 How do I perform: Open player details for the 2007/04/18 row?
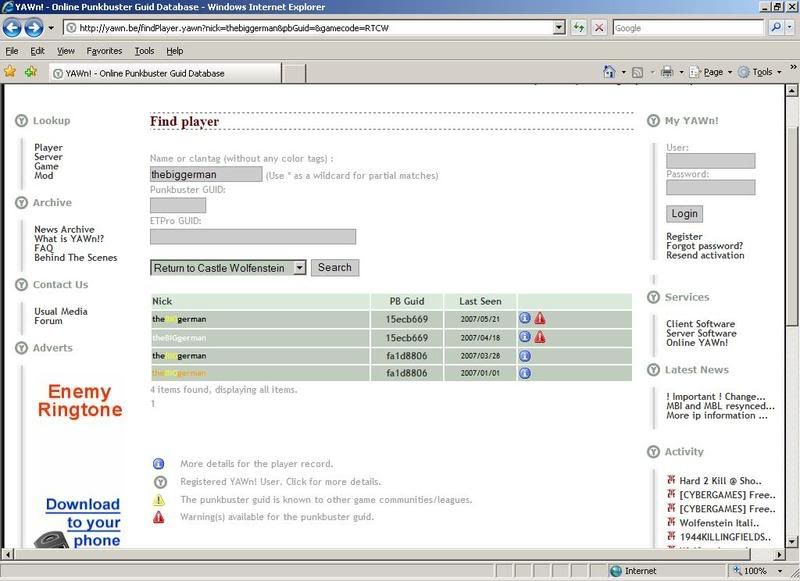point(524,337)
